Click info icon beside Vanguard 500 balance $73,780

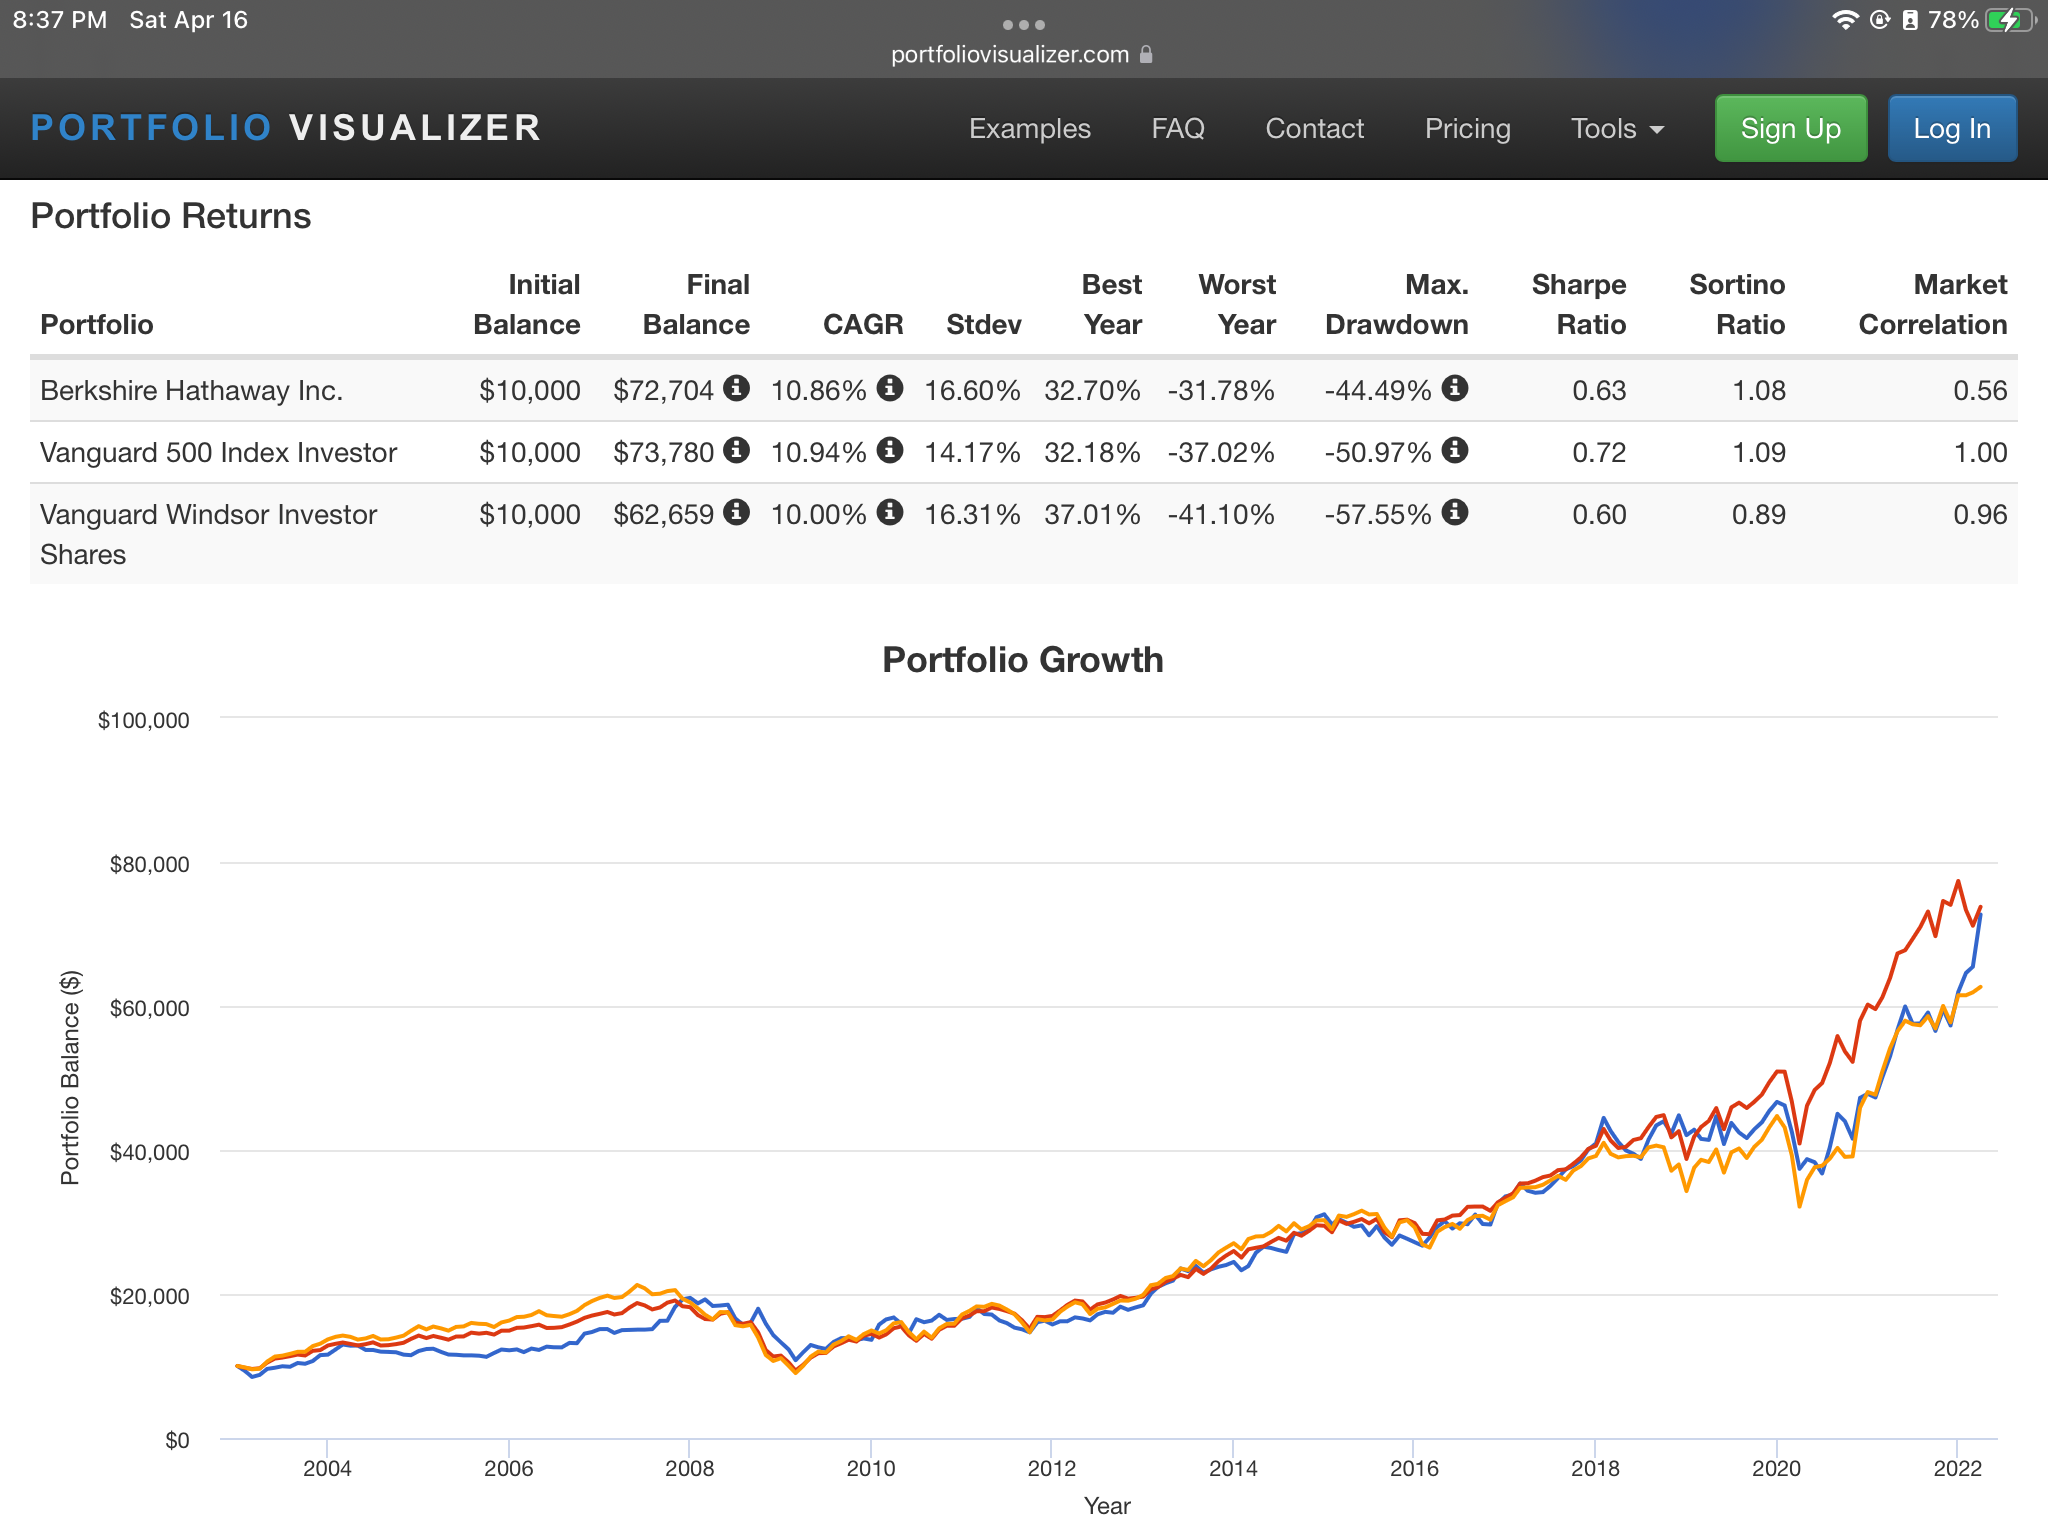coord(737,450)
